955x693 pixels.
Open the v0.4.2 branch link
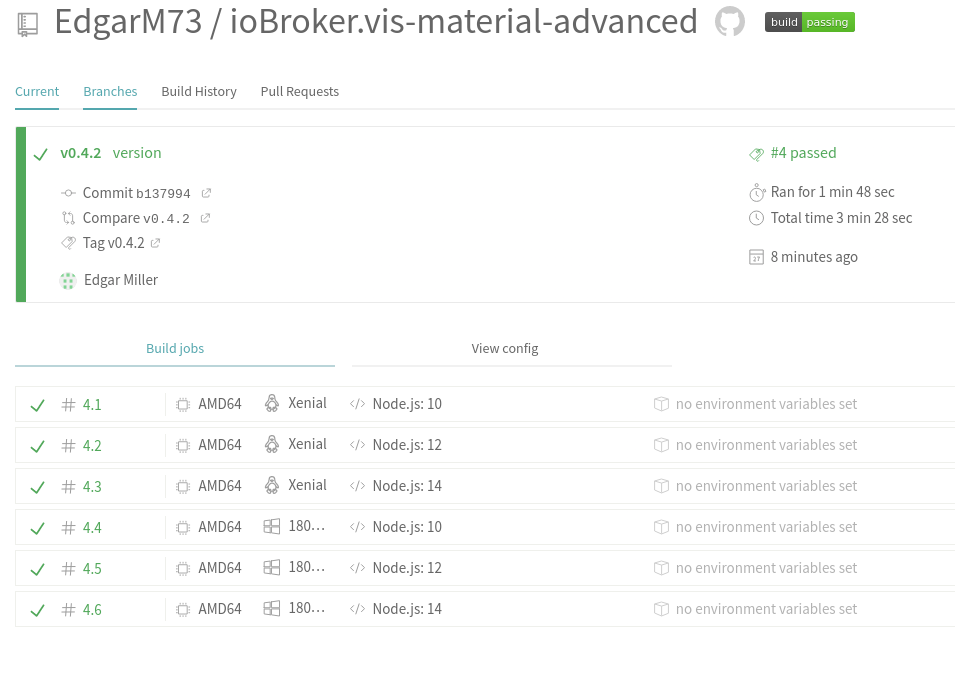81,153
